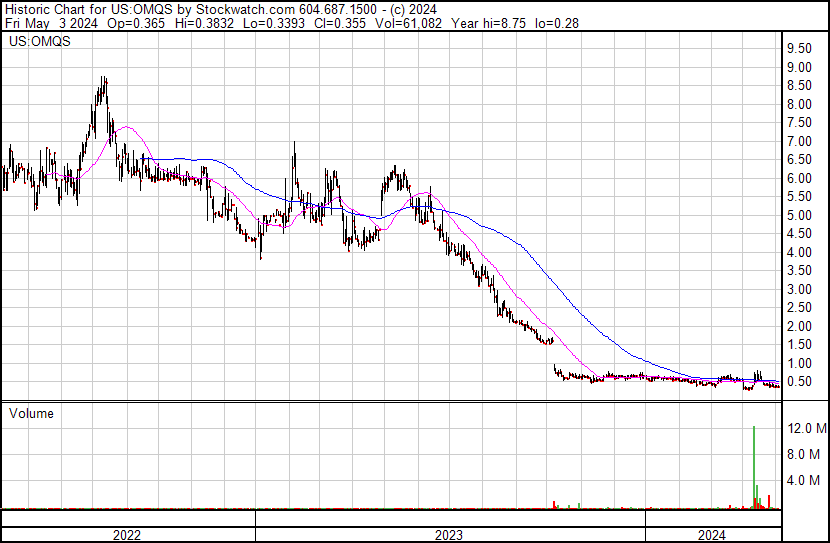
Task: Click the Year hi=8.75 text
Action: pos(489,23)
